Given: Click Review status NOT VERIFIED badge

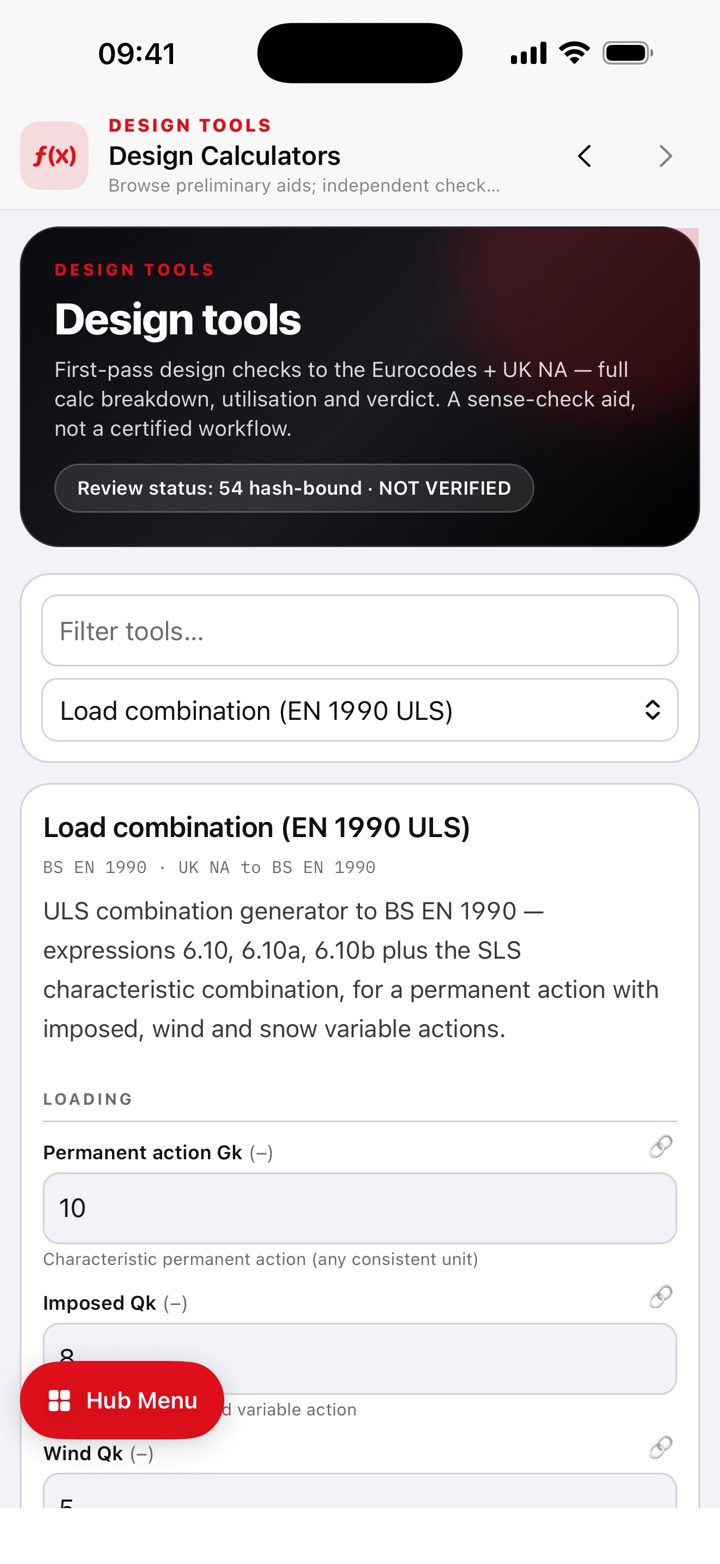Looking at the screenshot, I should coord(294,488).
